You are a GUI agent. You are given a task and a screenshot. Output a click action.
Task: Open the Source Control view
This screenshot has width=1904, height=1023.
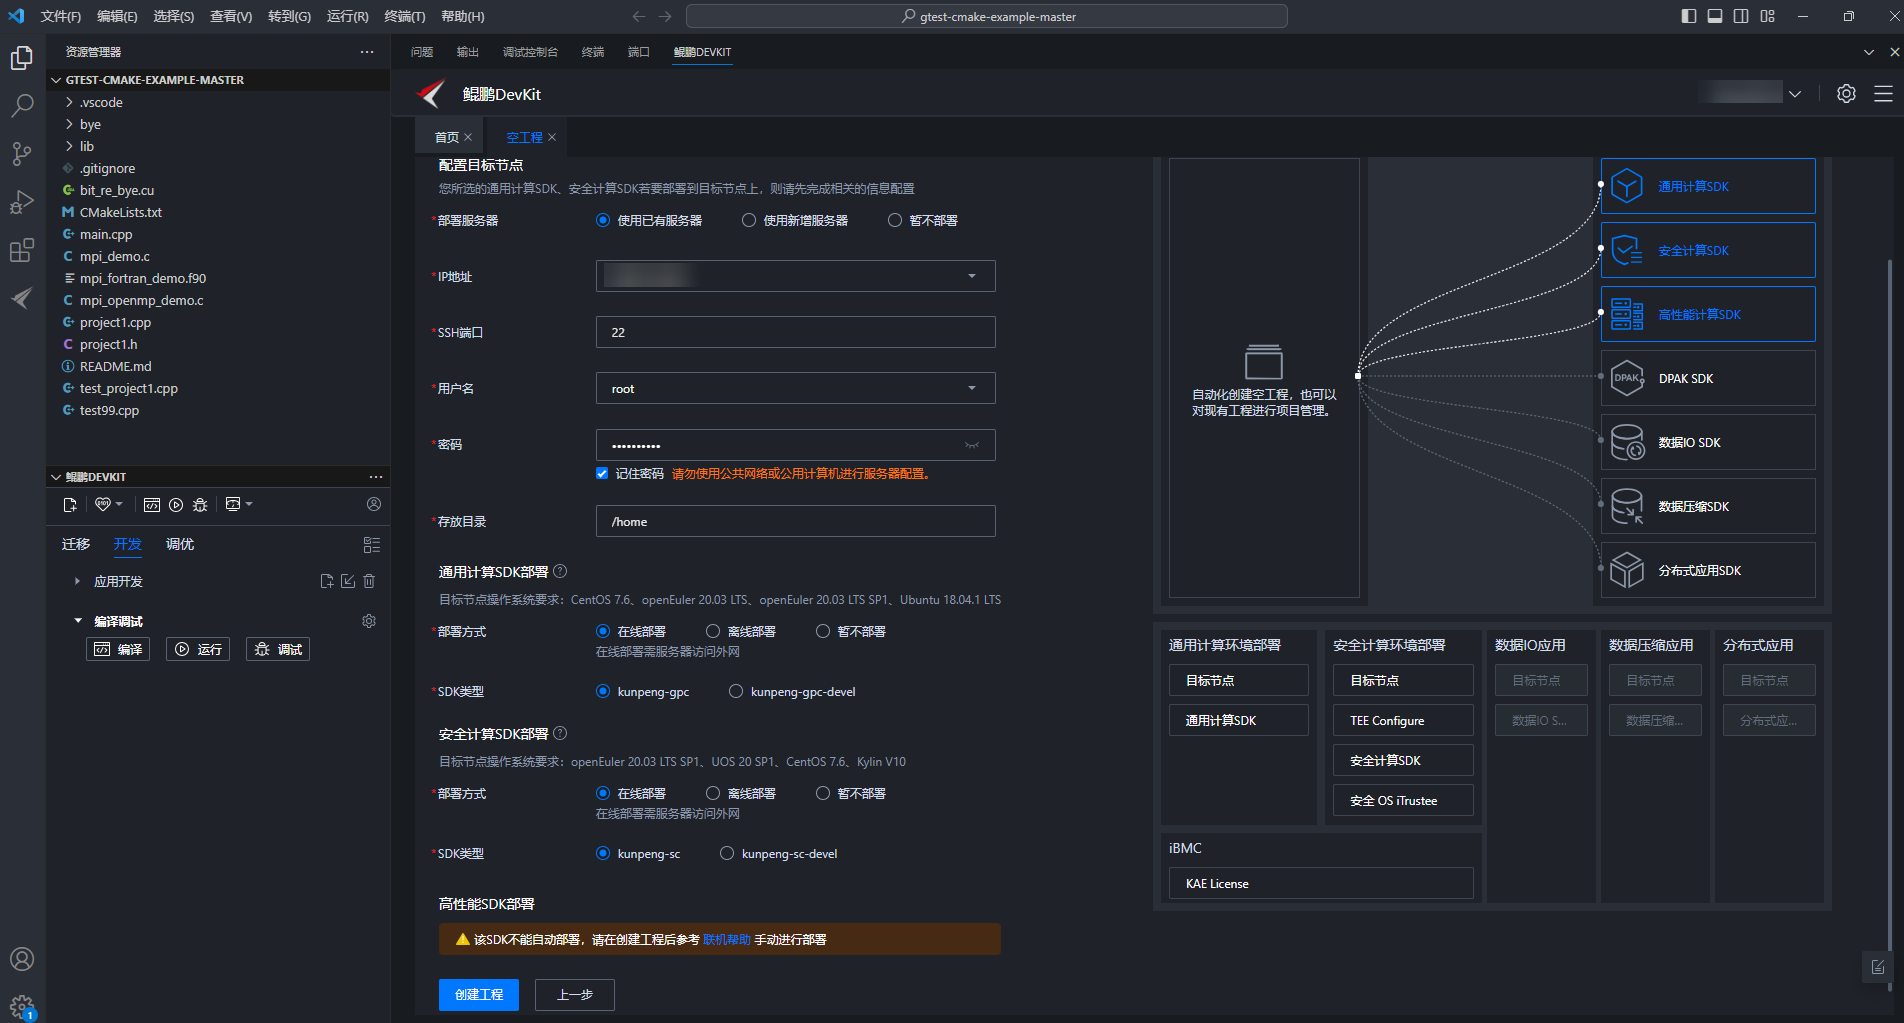click(22, 153)
